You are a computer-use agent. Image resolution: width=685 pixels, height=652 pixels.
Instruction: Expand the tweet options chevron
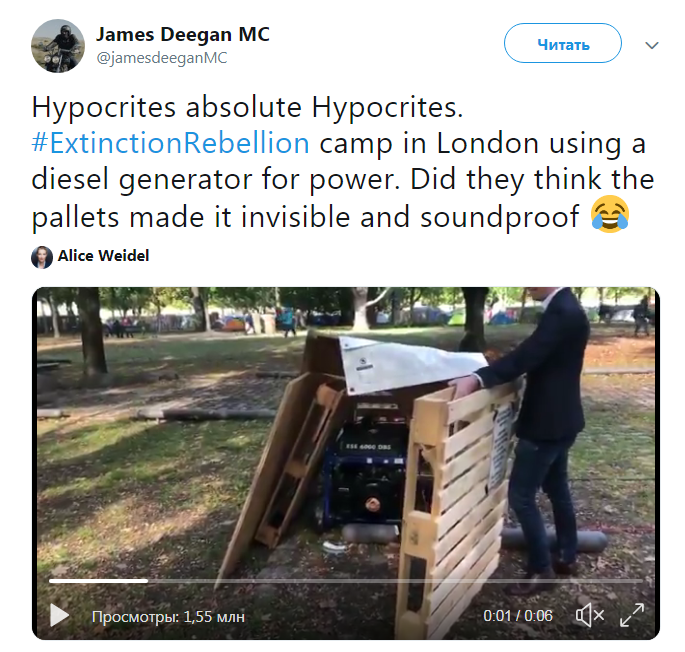point(652,45)
